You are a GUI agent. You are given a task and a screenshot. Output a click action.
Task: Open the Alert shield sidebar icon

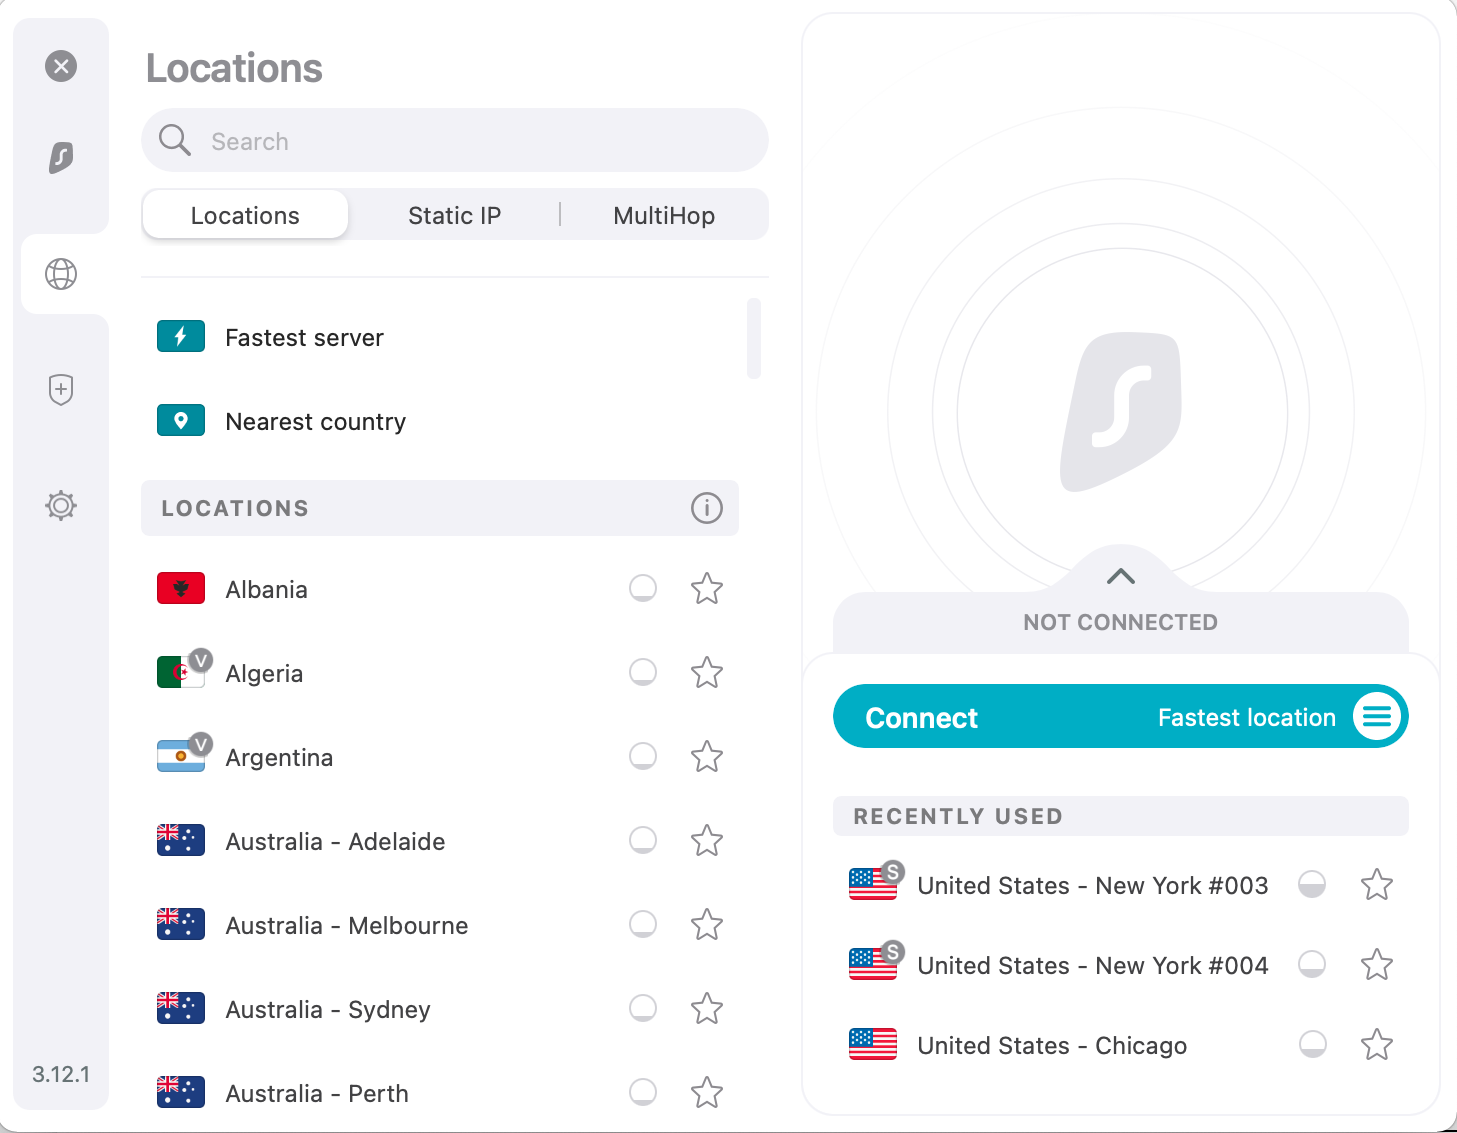click(61, 389)
